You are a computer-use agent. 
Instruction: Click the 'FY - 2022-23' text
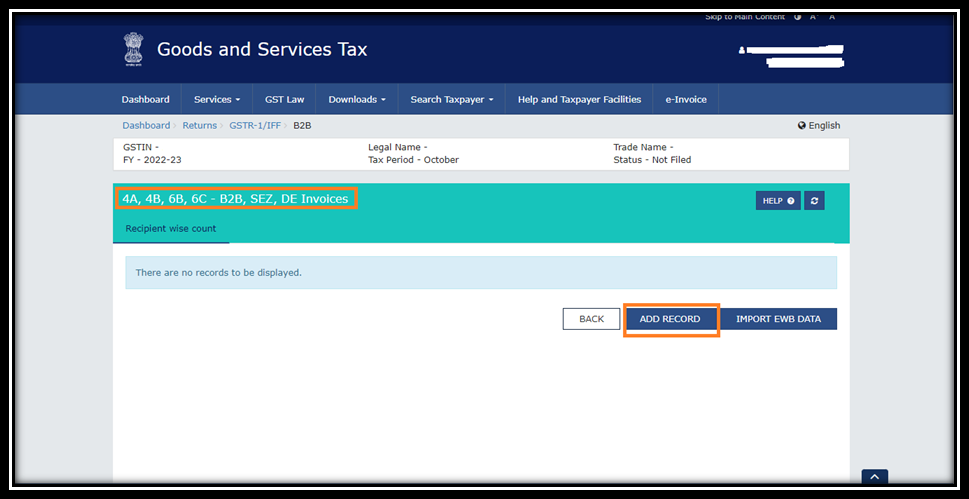(x=152, y=160)
